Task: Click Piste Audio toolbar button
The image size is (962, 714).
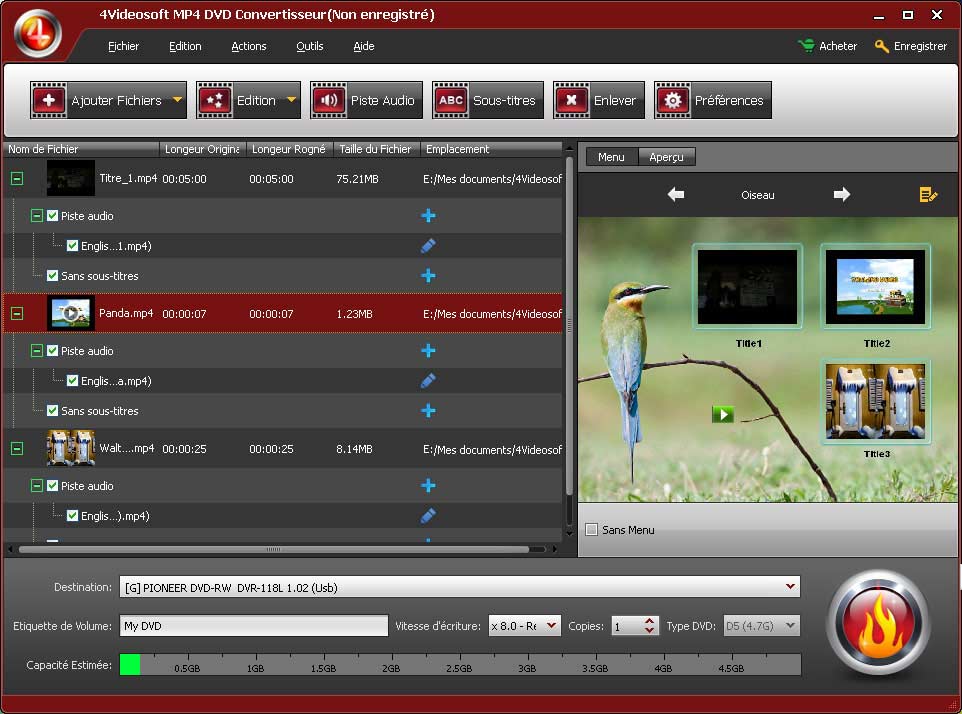Action: (x=366, y=100)
